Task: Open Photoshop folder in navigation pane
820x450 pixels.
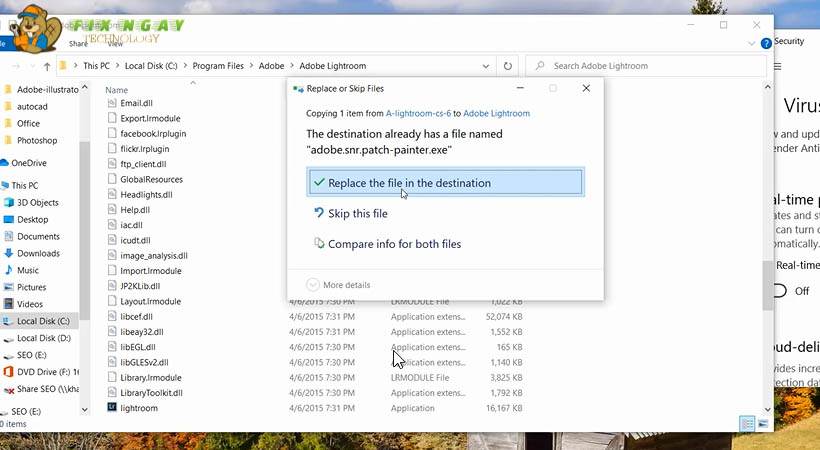Action: [37, 140]
